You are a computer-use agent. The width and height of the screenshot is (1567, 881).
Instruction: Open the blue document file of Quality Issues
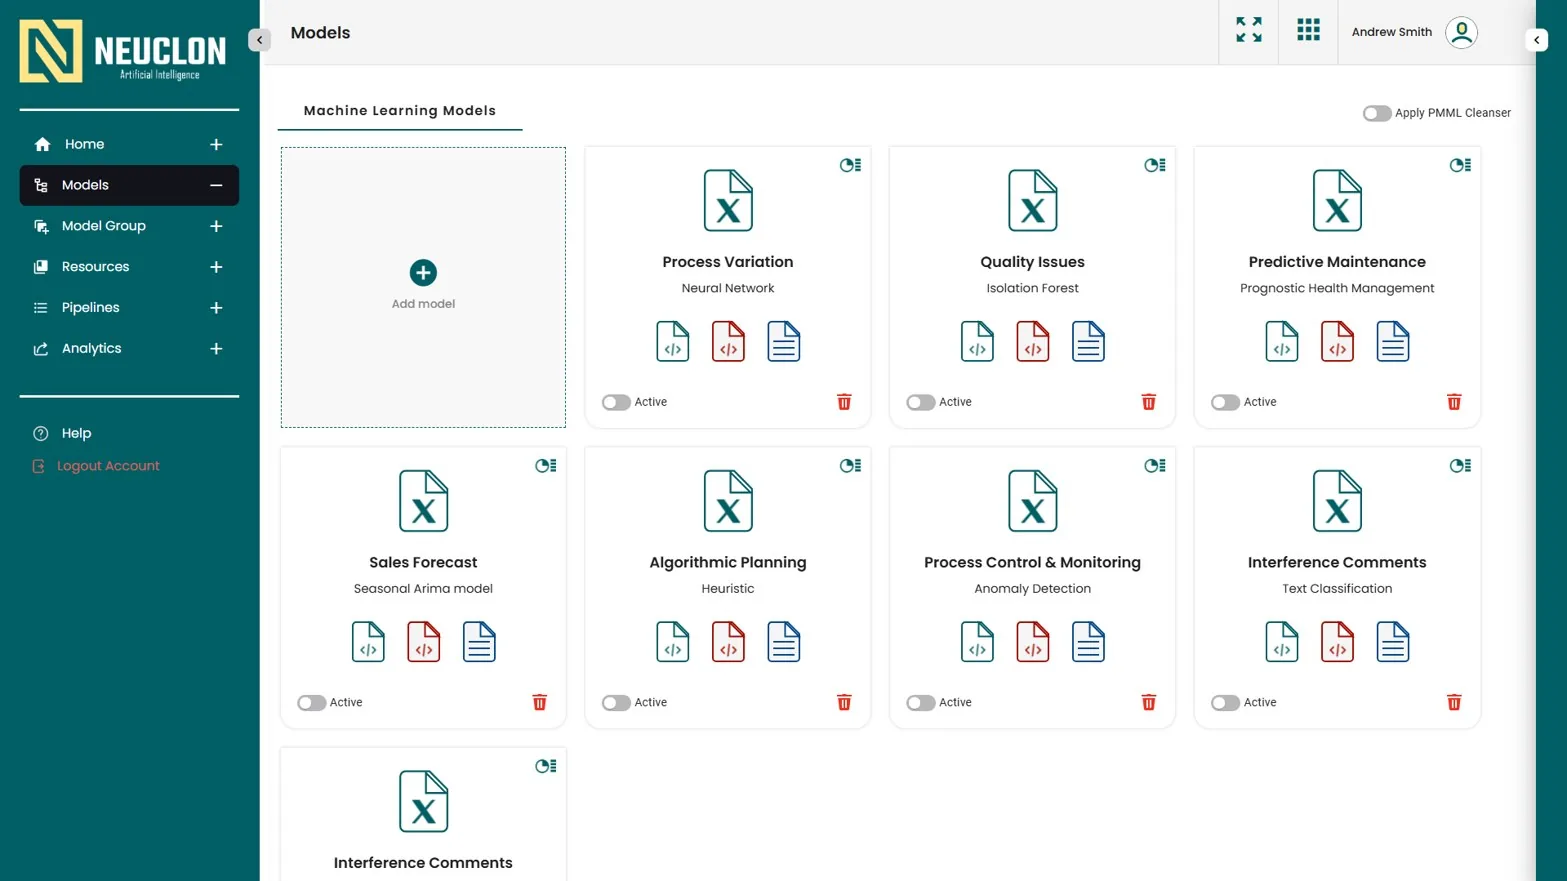(x=1088, y=341)
